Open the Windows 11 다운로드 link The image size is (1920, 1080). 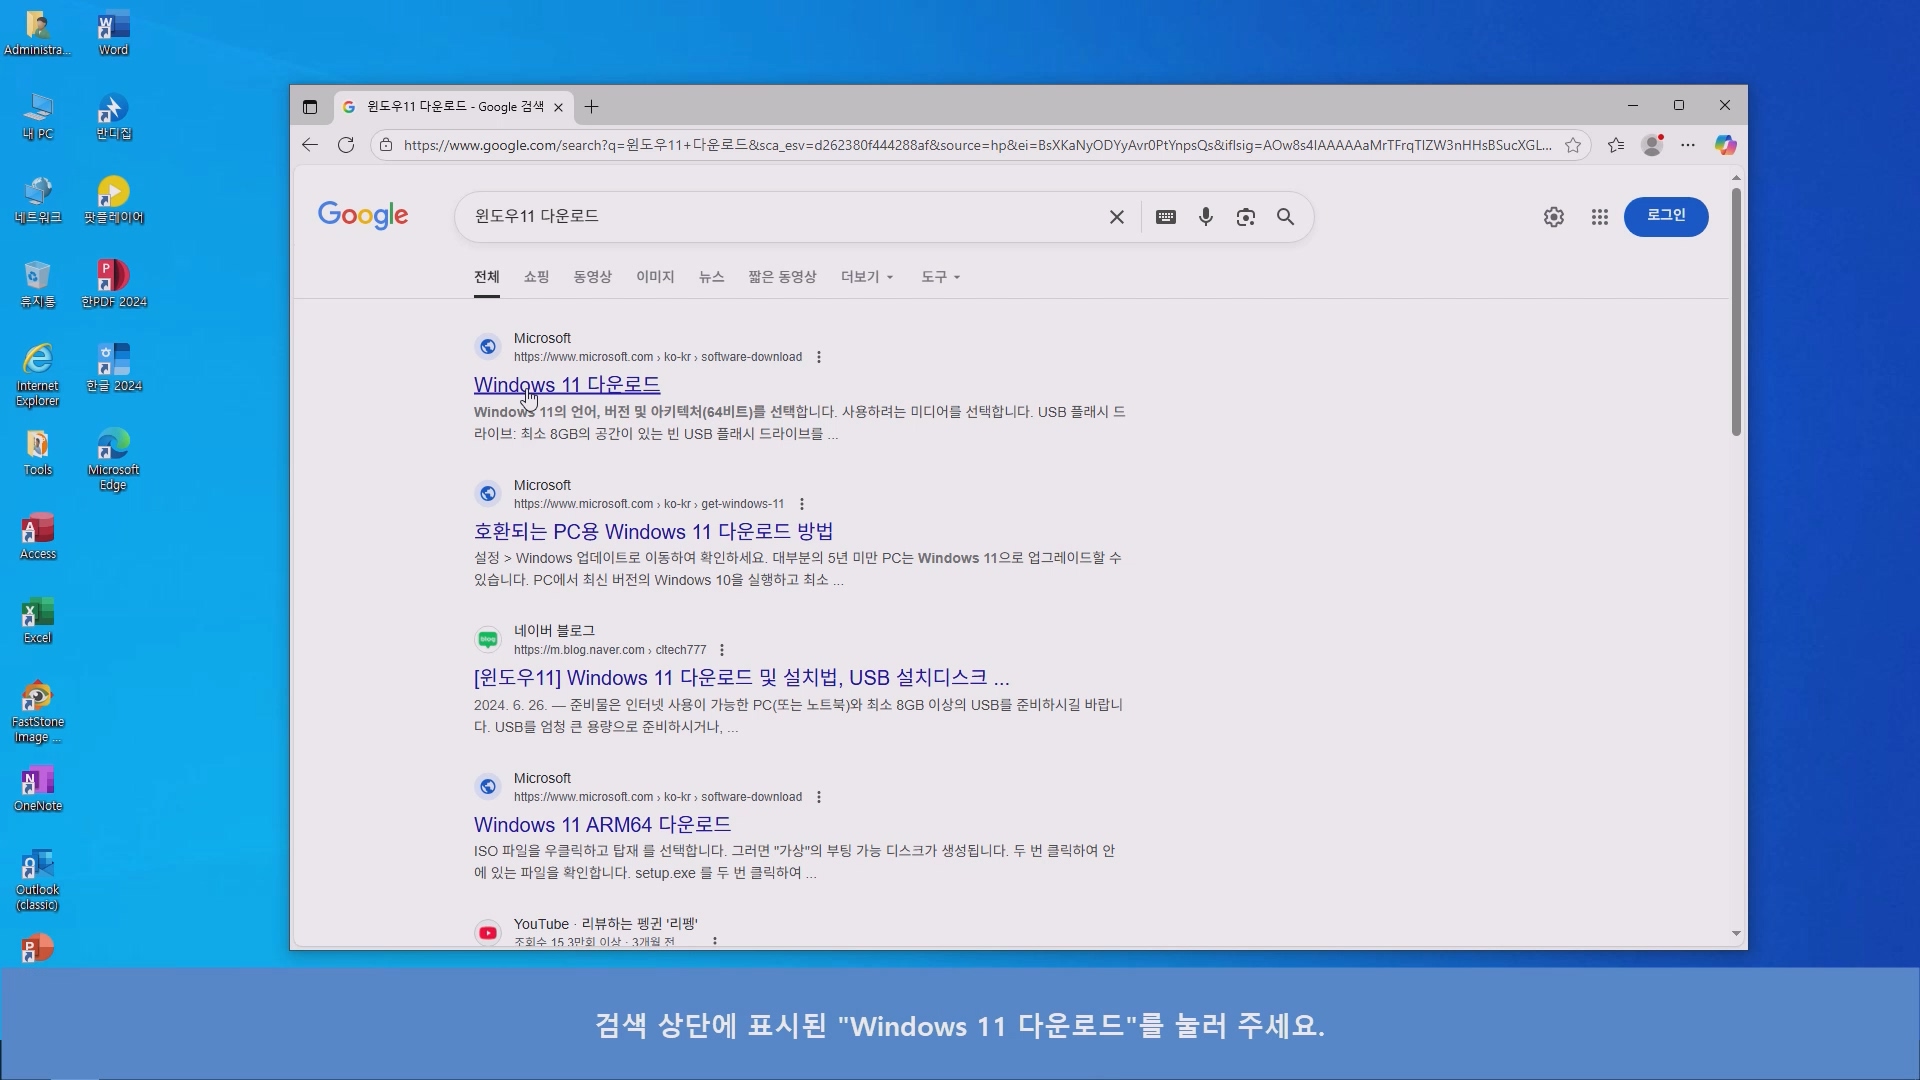566,385
